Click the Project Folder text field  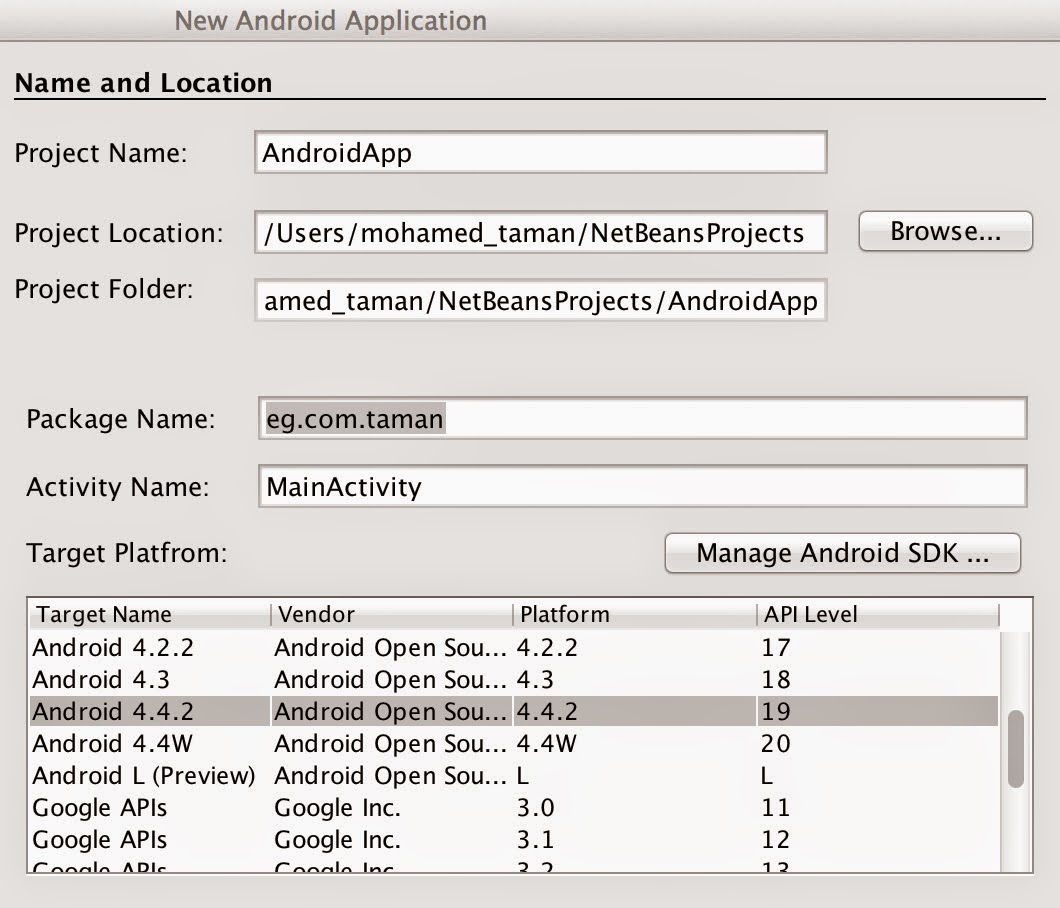tap(540, 300)
